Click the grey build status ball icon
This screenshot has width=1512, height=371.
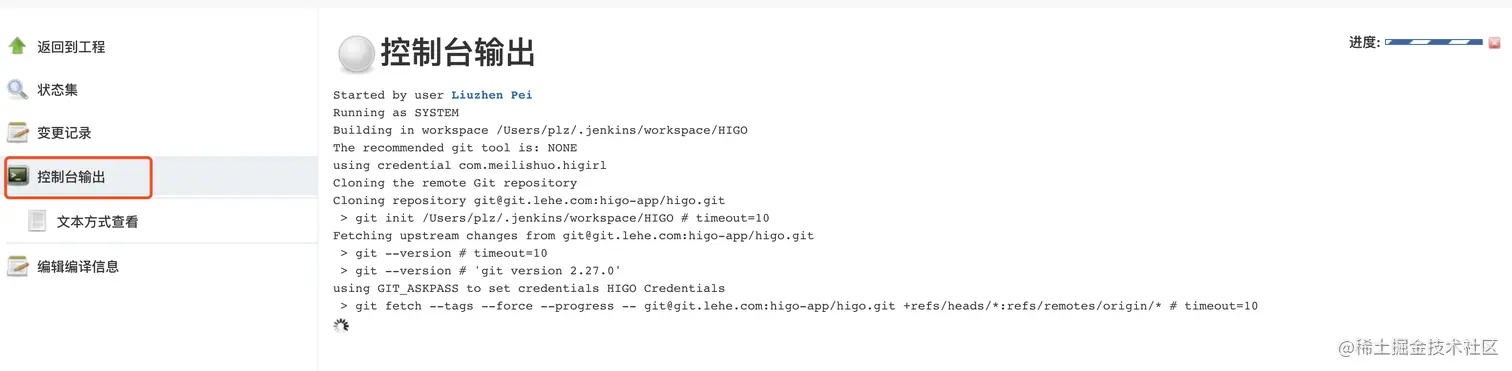[356, 55]
